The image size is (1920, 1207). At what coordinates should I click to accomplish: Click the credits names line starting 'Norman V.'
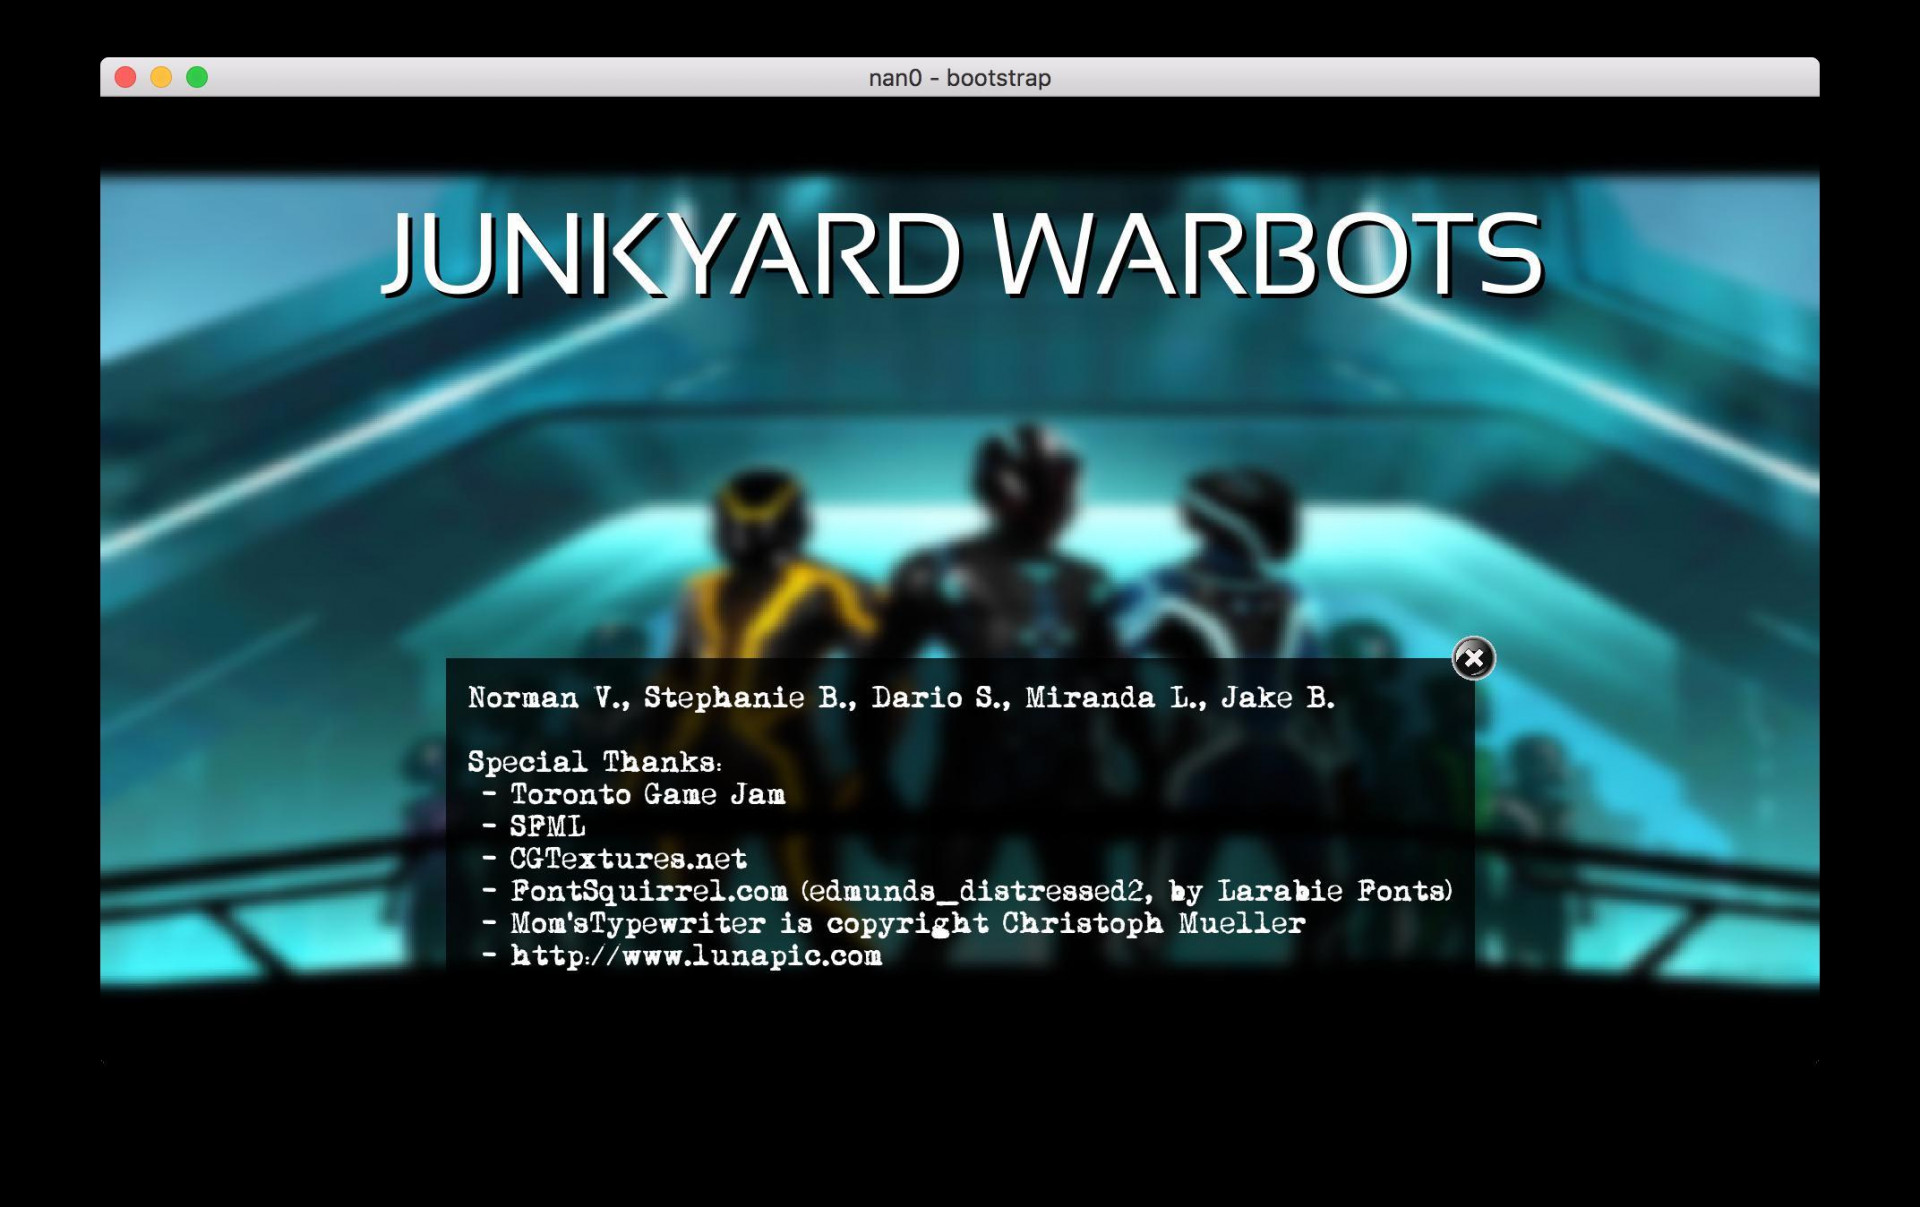pos(901,698)
